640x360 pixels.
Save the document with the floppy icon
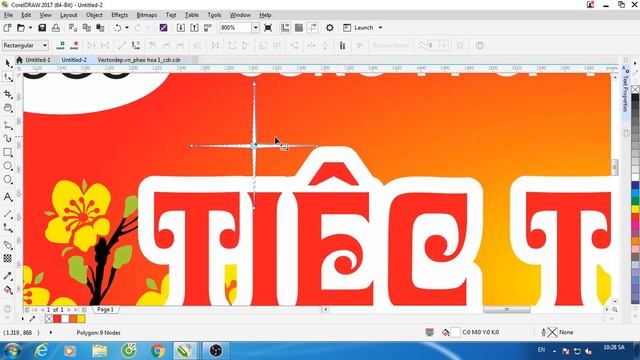[42, 28]
